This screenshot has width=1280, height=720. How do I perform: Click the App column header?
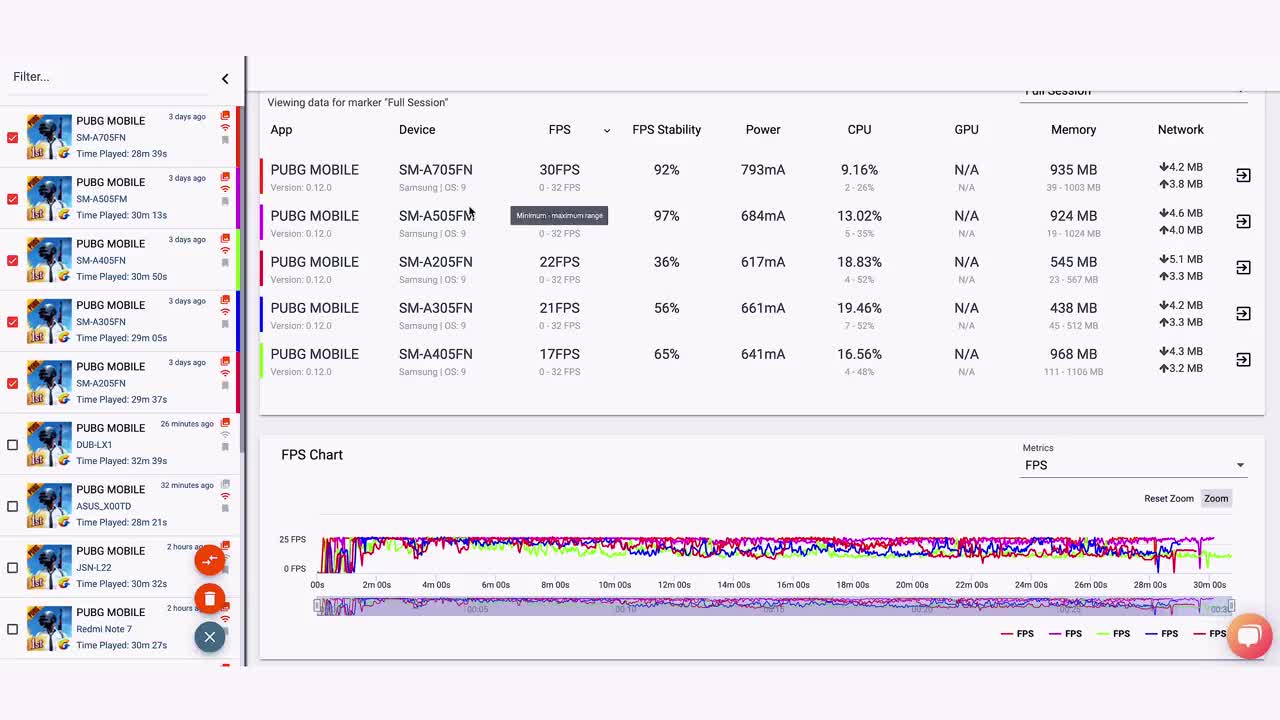click(x=281, y=130)
